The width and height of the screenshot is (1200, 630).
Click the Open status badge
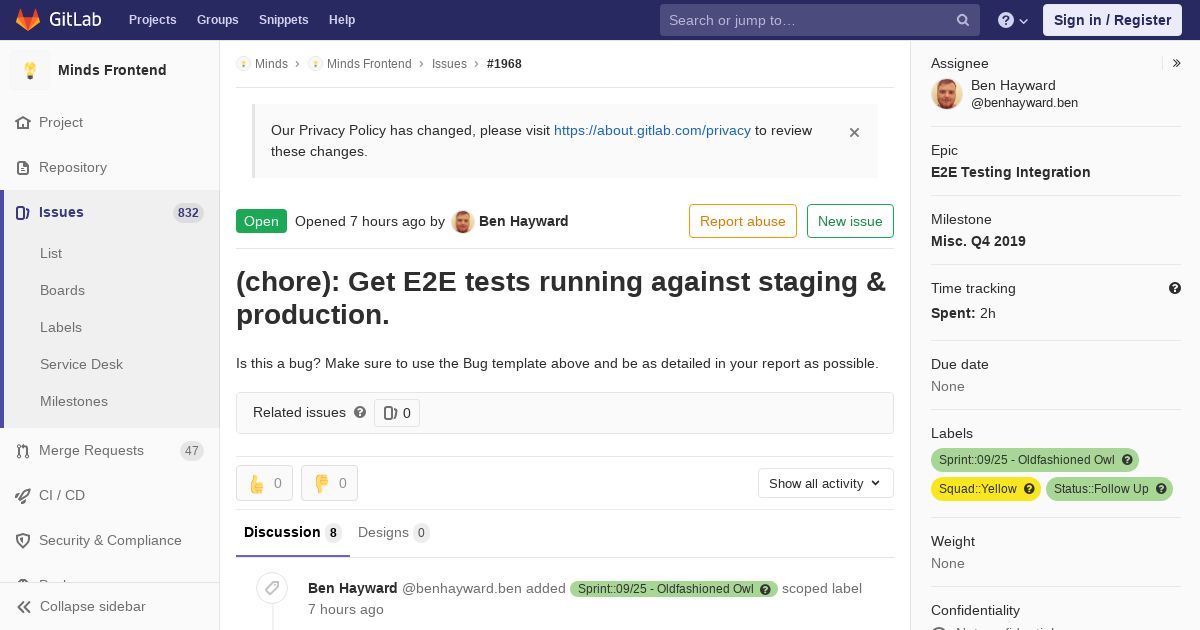(x=261, y=221)
